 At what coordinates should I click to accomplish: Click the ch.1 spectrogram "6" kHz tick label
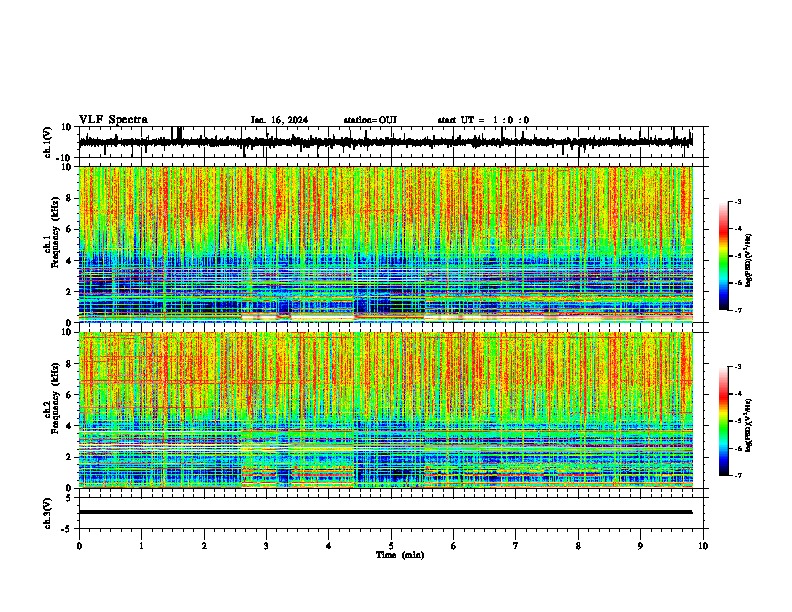click(x=69, y=229)
